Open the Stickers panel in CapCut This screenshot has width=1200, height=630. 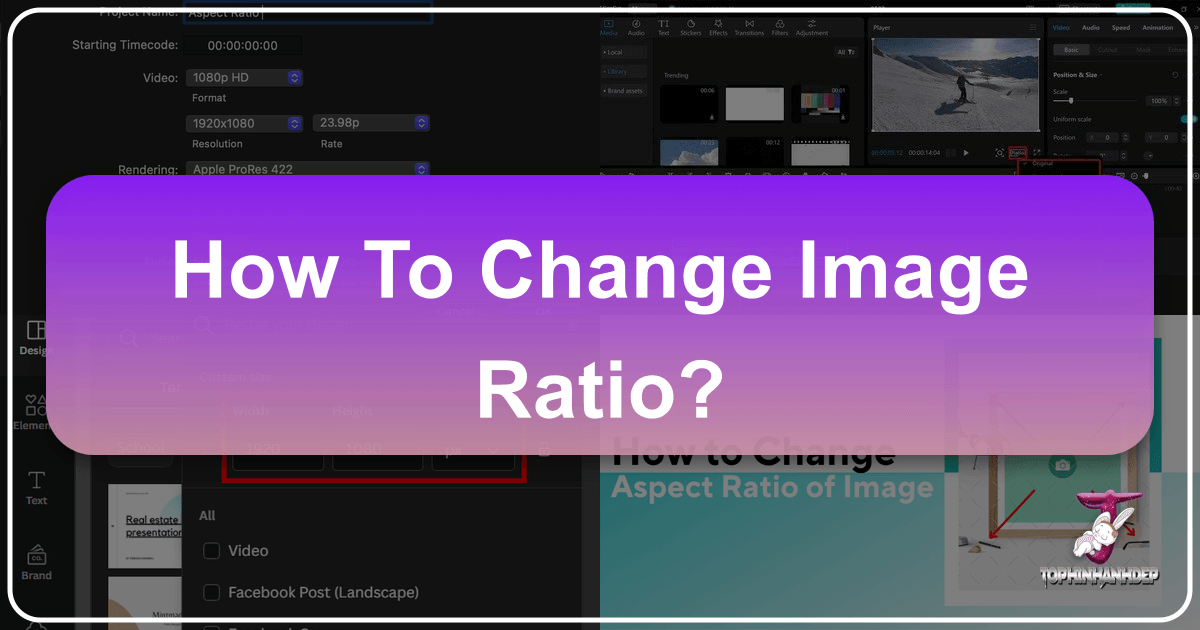pos(692,28)
